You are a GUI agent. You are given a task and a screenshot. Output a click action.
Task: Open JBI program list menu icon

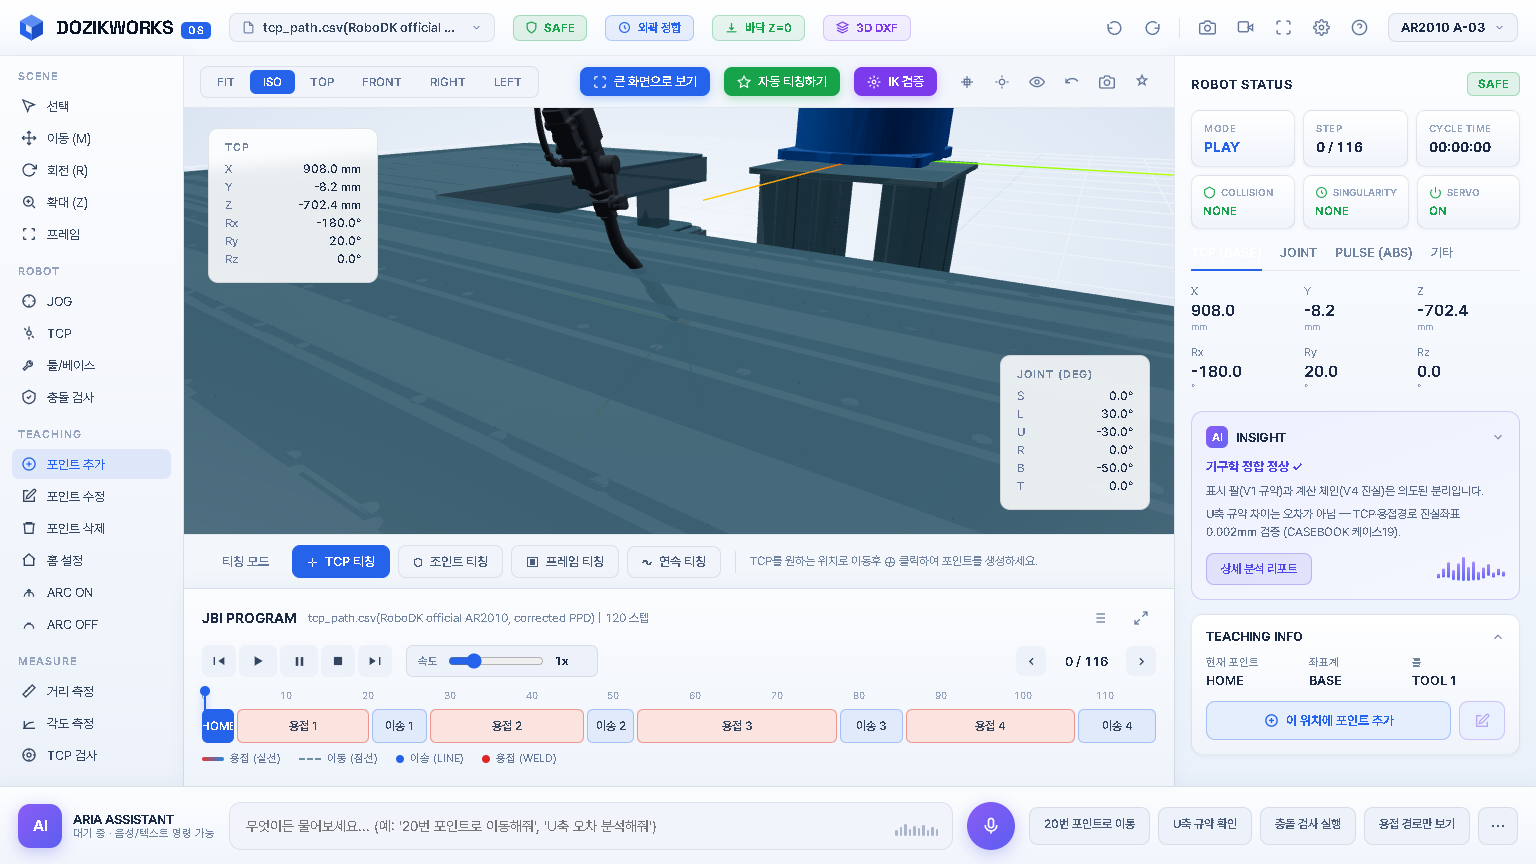pyautogui.click(x=1100, y=618)
